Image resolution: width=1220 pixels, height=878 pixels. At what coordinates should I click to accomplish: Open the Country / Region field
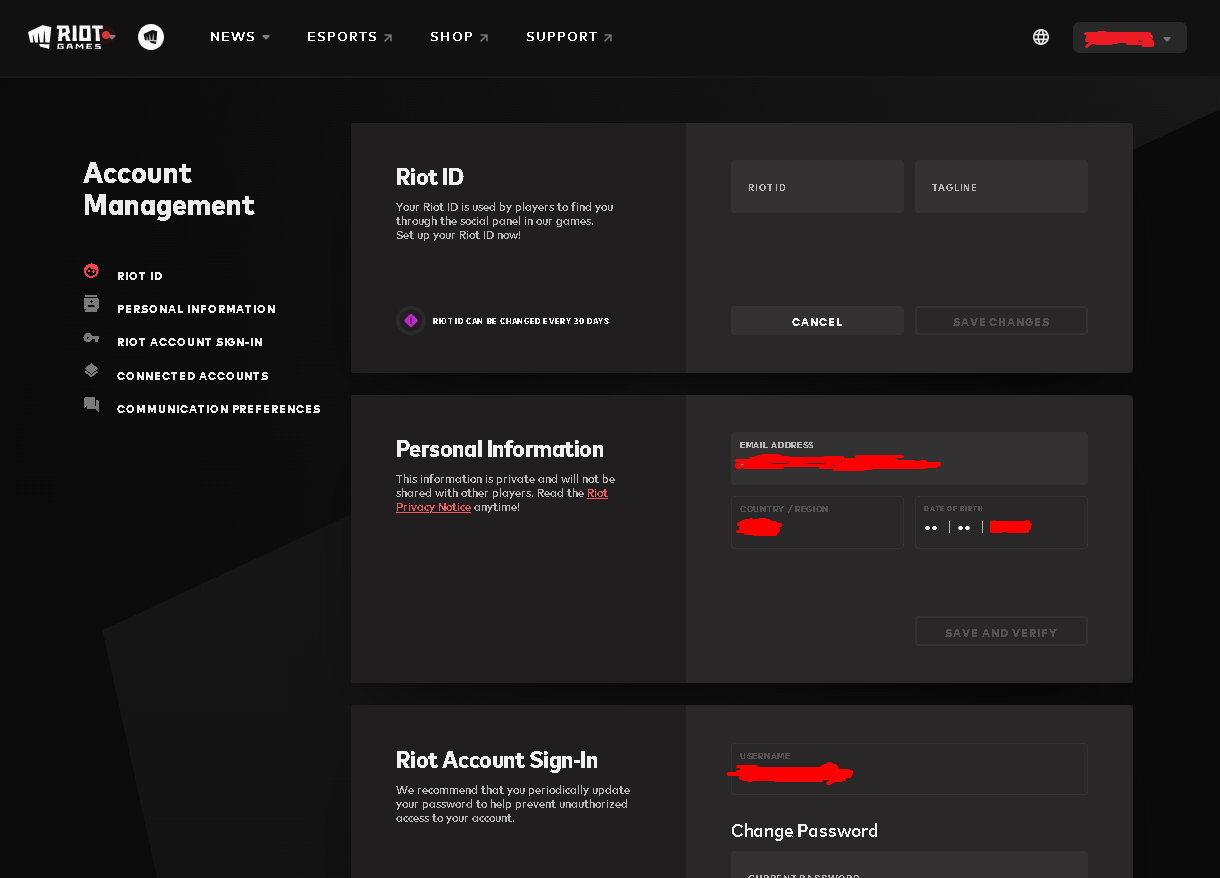817,522
